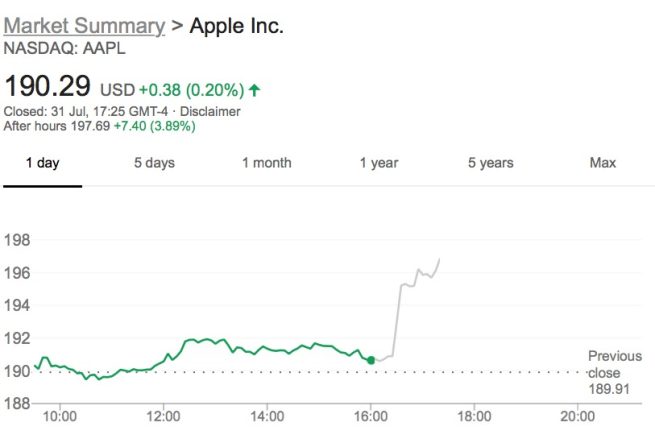Click the Previous close 189.91 label
This screenshot has width=655, height=443.
pos(614,372)
